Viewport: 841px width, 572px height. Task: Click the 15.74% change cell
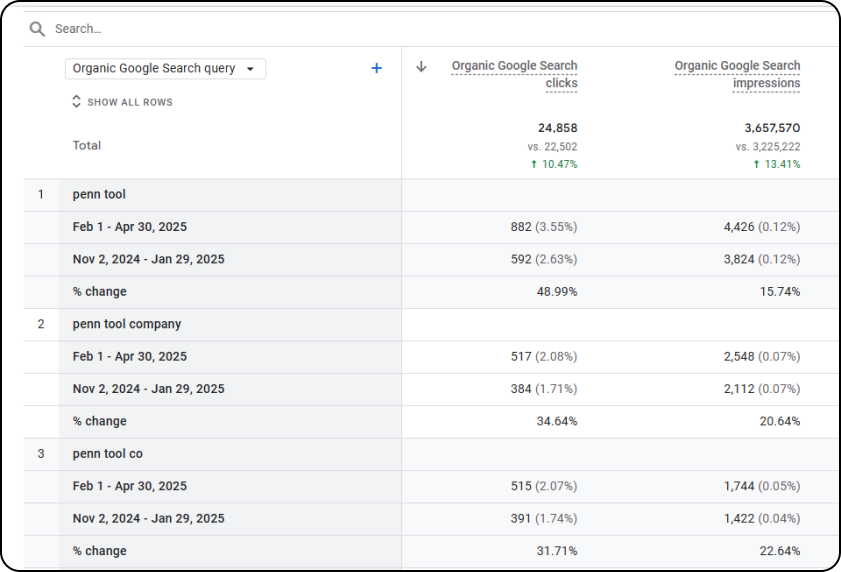tap(780, 292)
